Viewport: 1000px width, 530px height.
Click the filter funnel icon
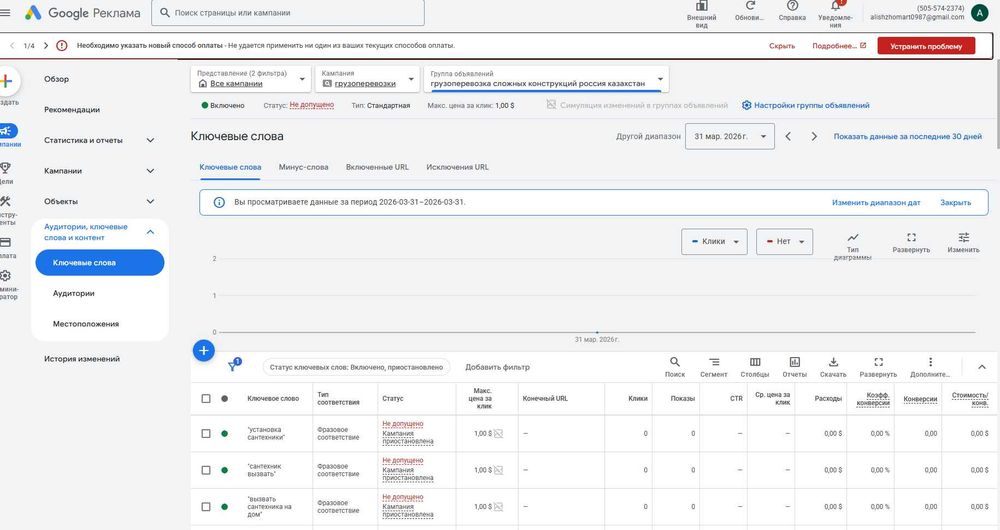(x=233, y=366)
